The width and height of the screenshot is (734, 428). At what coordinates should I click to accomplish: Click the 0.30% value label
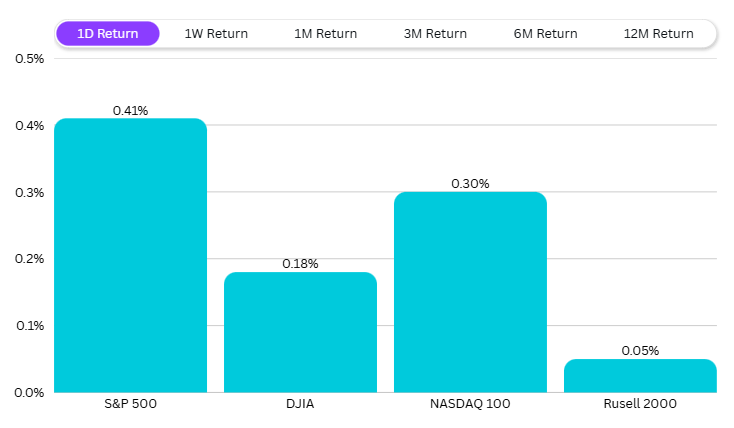(x=470, y=184)
